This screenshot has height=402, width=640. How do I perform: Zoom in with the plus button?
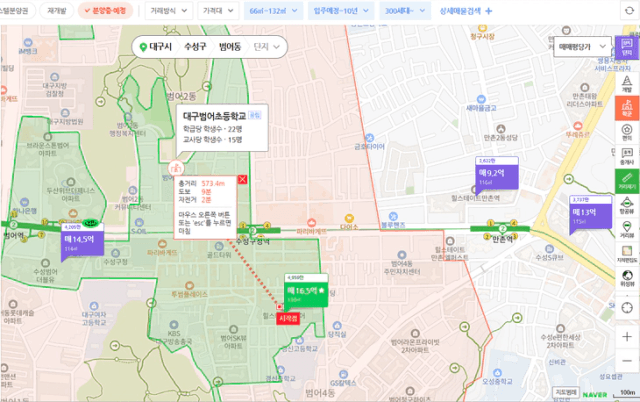point(627,337)
